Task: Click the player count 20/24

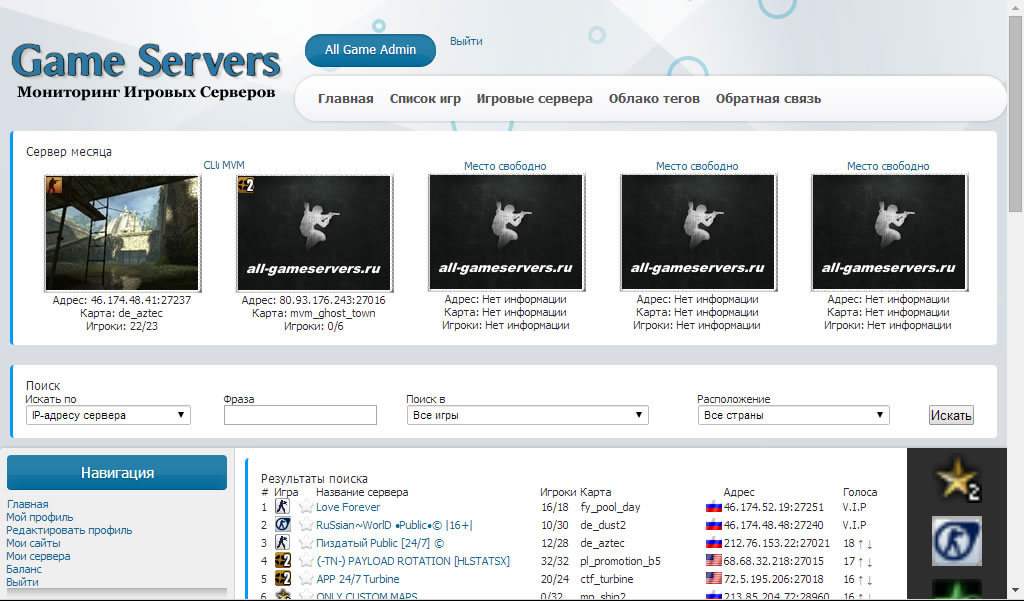Action: (554, 579)
